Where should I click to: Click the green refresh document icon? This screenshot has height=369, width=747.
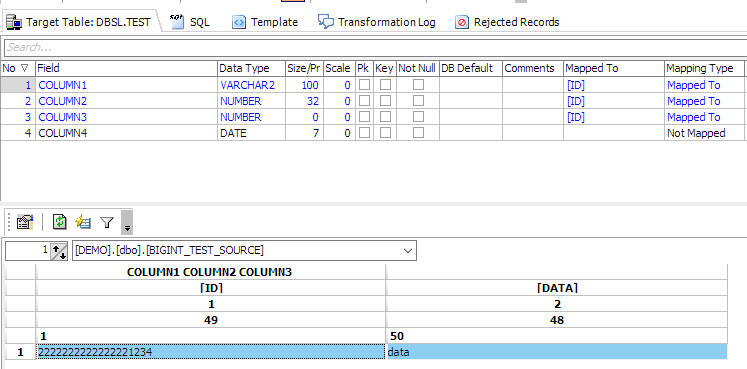click(60, 222)
